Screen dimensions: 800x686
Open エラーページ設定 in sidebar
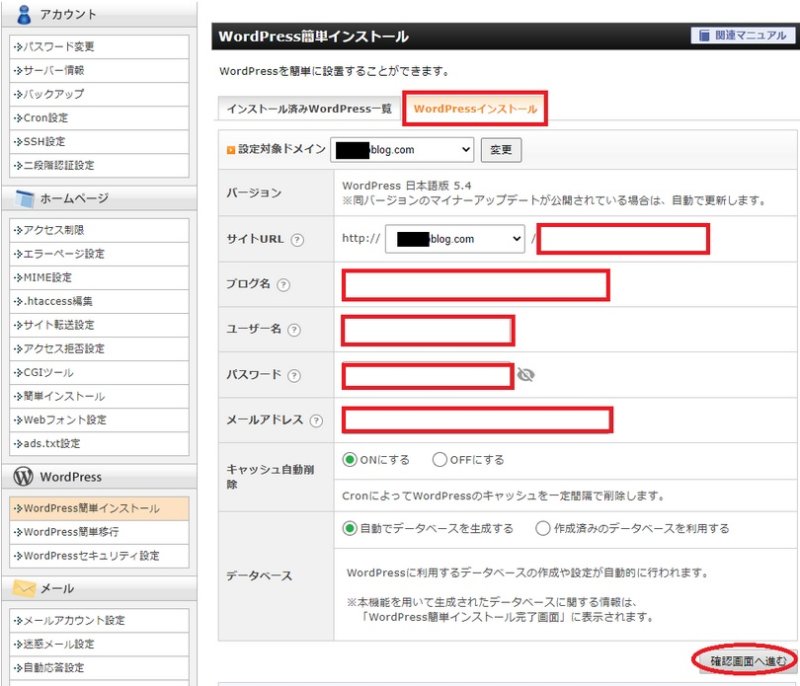[99, 254]
